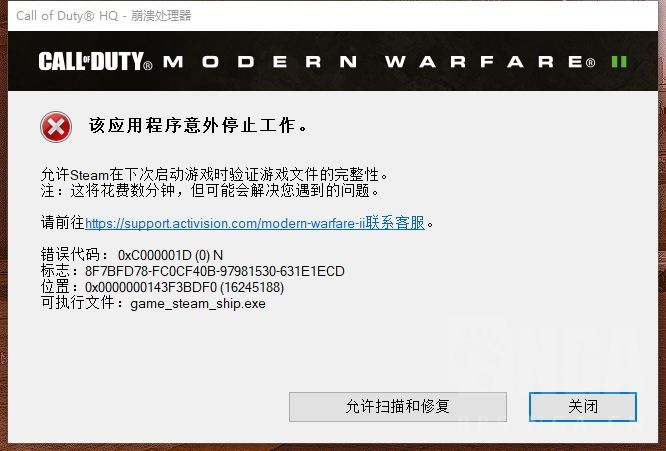
Task: Click the Call of Duty logo
Action: 95,62
